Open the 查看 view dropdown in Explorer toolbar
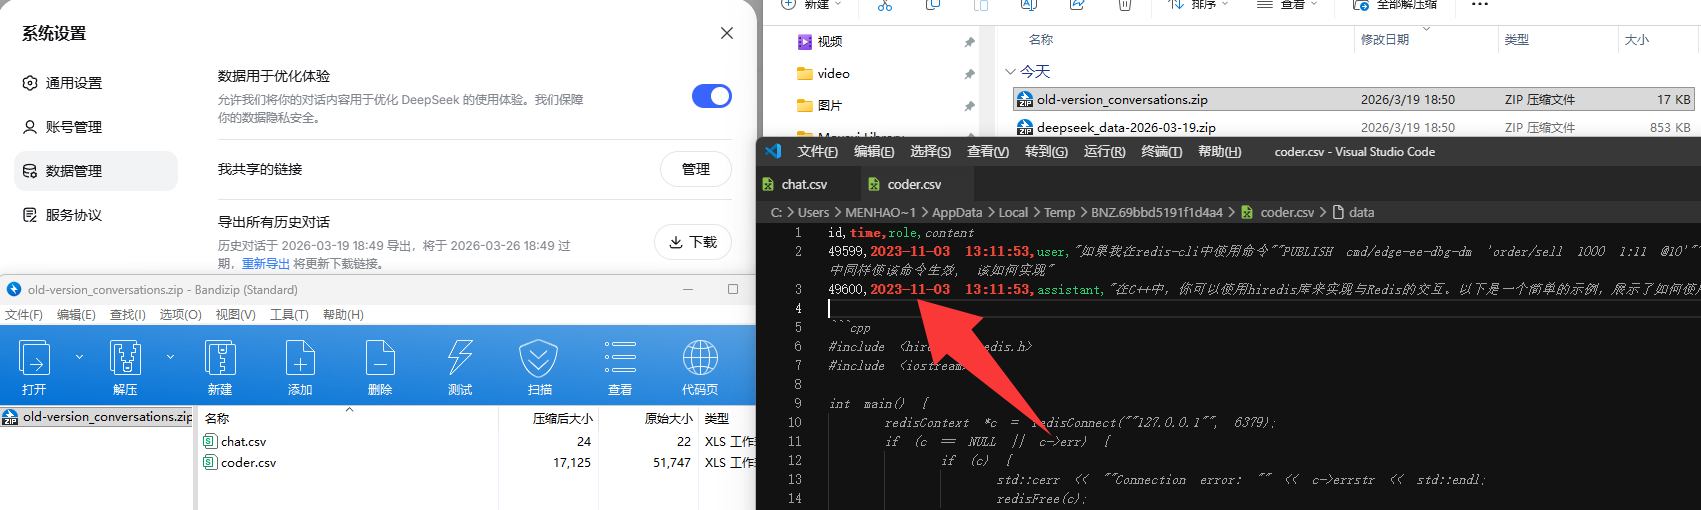1701x510 pixels. 1288,5
